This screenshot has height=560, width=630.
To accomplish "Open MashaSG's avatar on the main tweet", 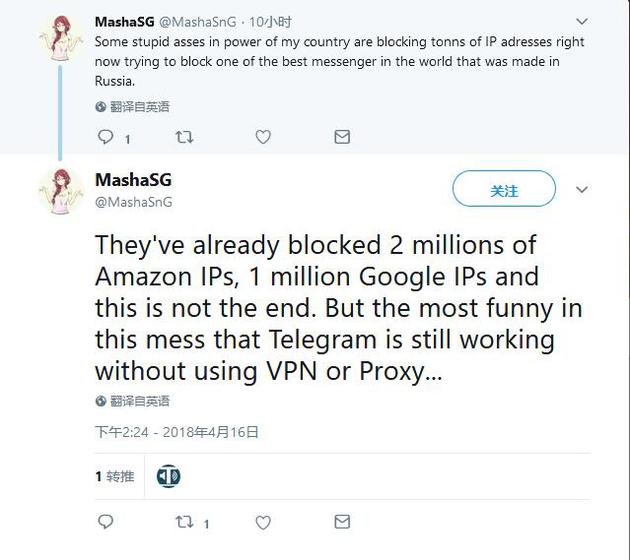I will pos(59,191).
